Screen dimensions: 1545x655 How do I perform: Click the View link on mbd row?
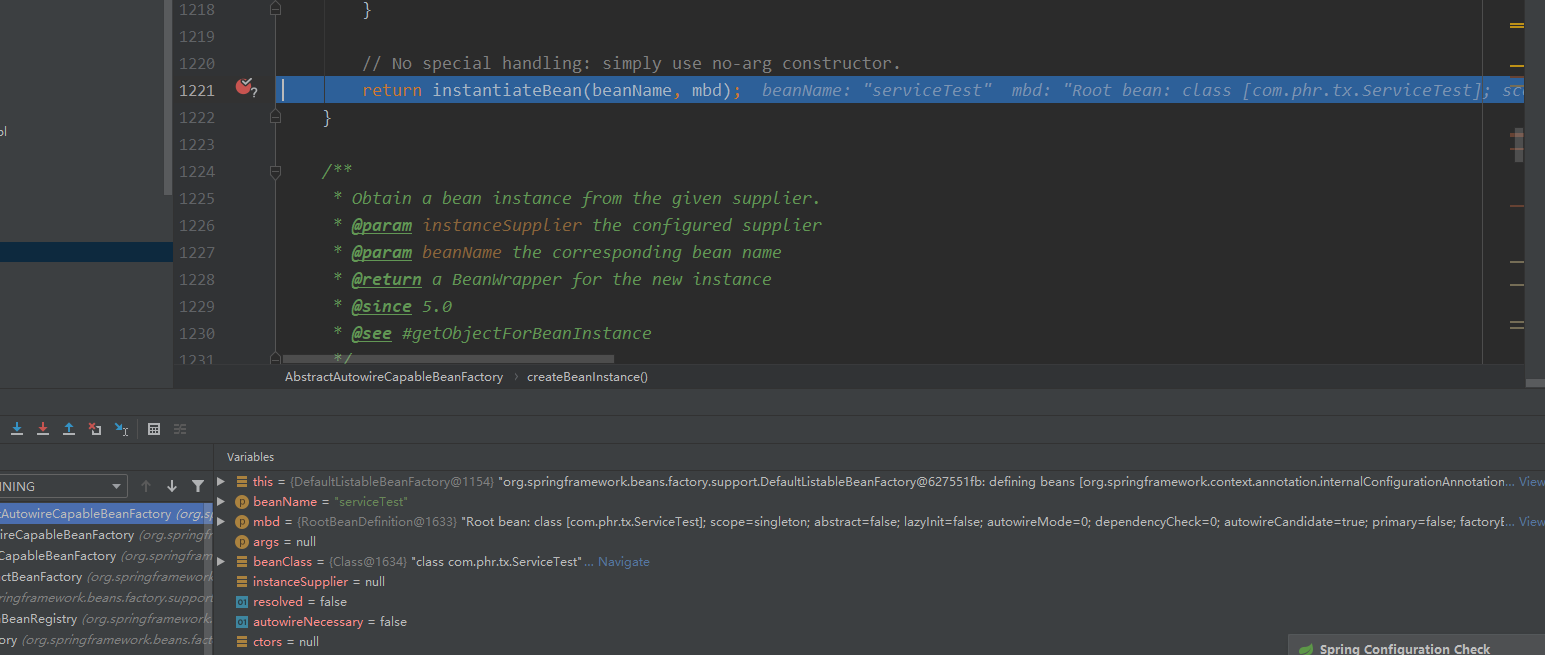(x=1531, y=522)
